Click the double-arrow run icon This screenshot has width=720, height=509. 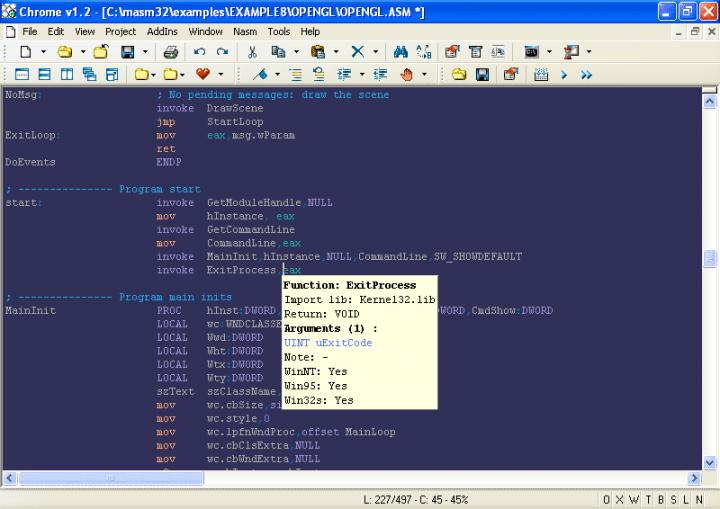coord(586,74)
